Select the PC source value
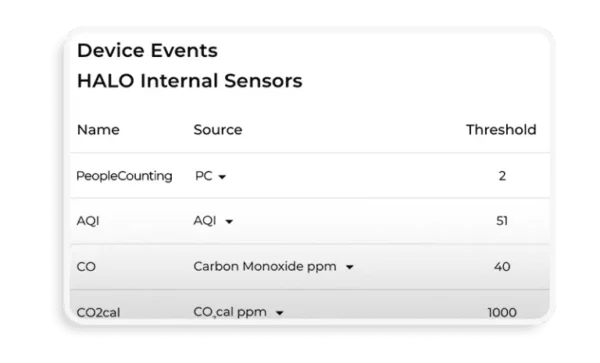600x363 pixels. click(x=204, y=176)
